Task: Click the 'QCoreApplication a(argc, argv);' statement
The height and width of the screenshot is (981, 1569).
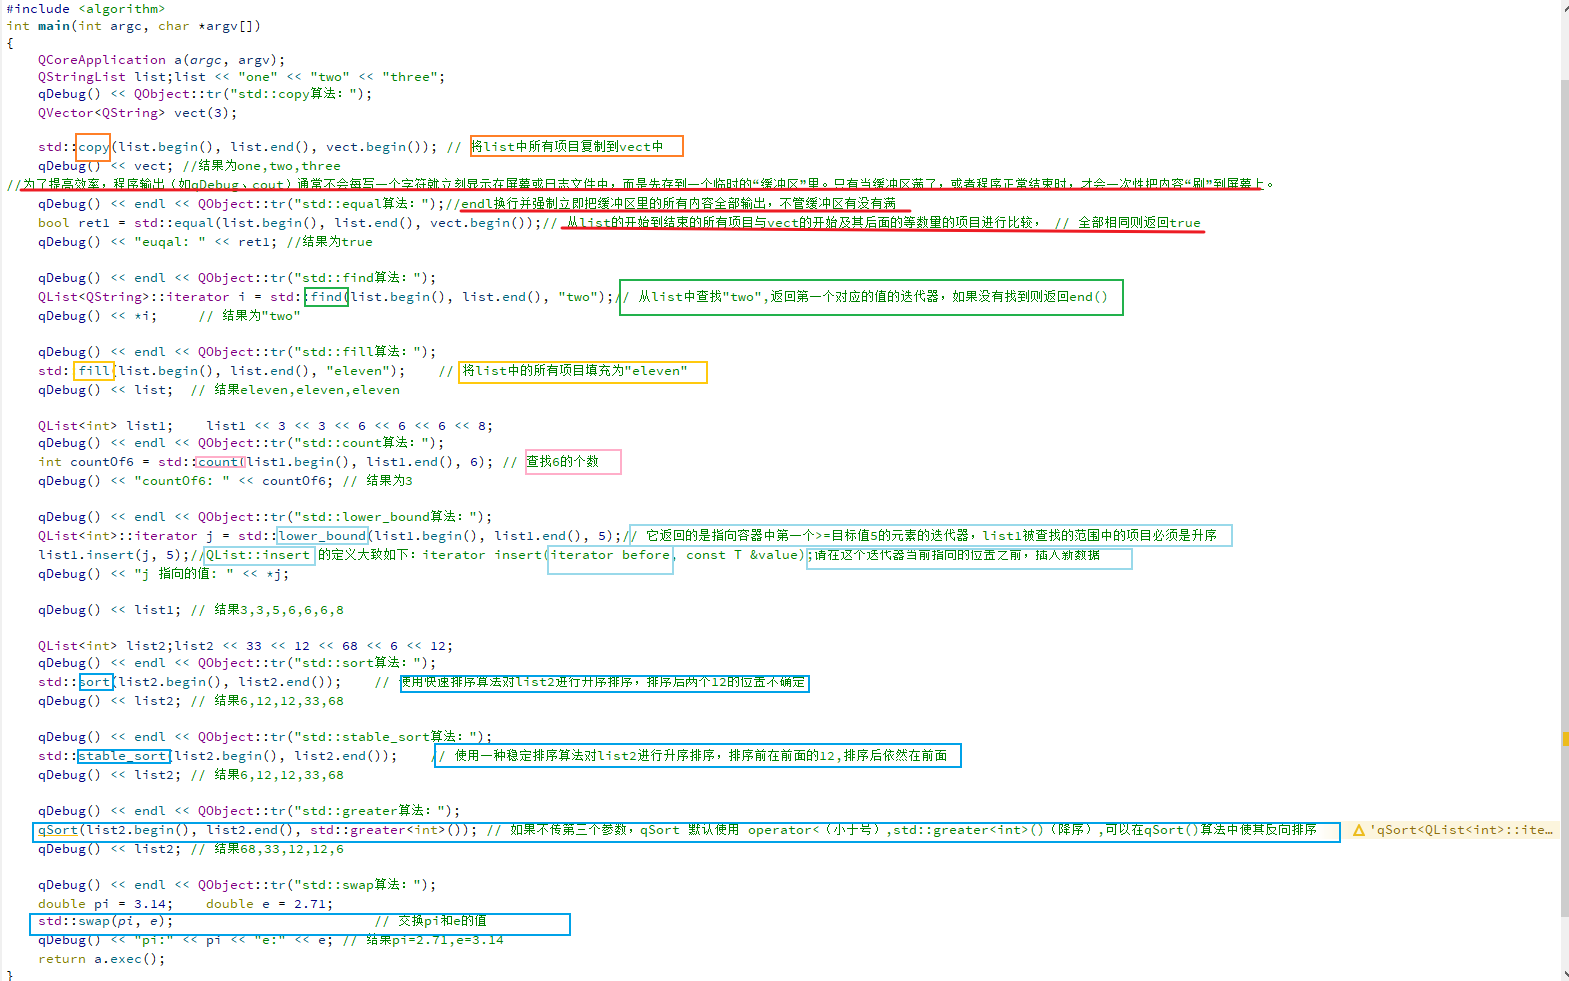Action: point(161,60)
